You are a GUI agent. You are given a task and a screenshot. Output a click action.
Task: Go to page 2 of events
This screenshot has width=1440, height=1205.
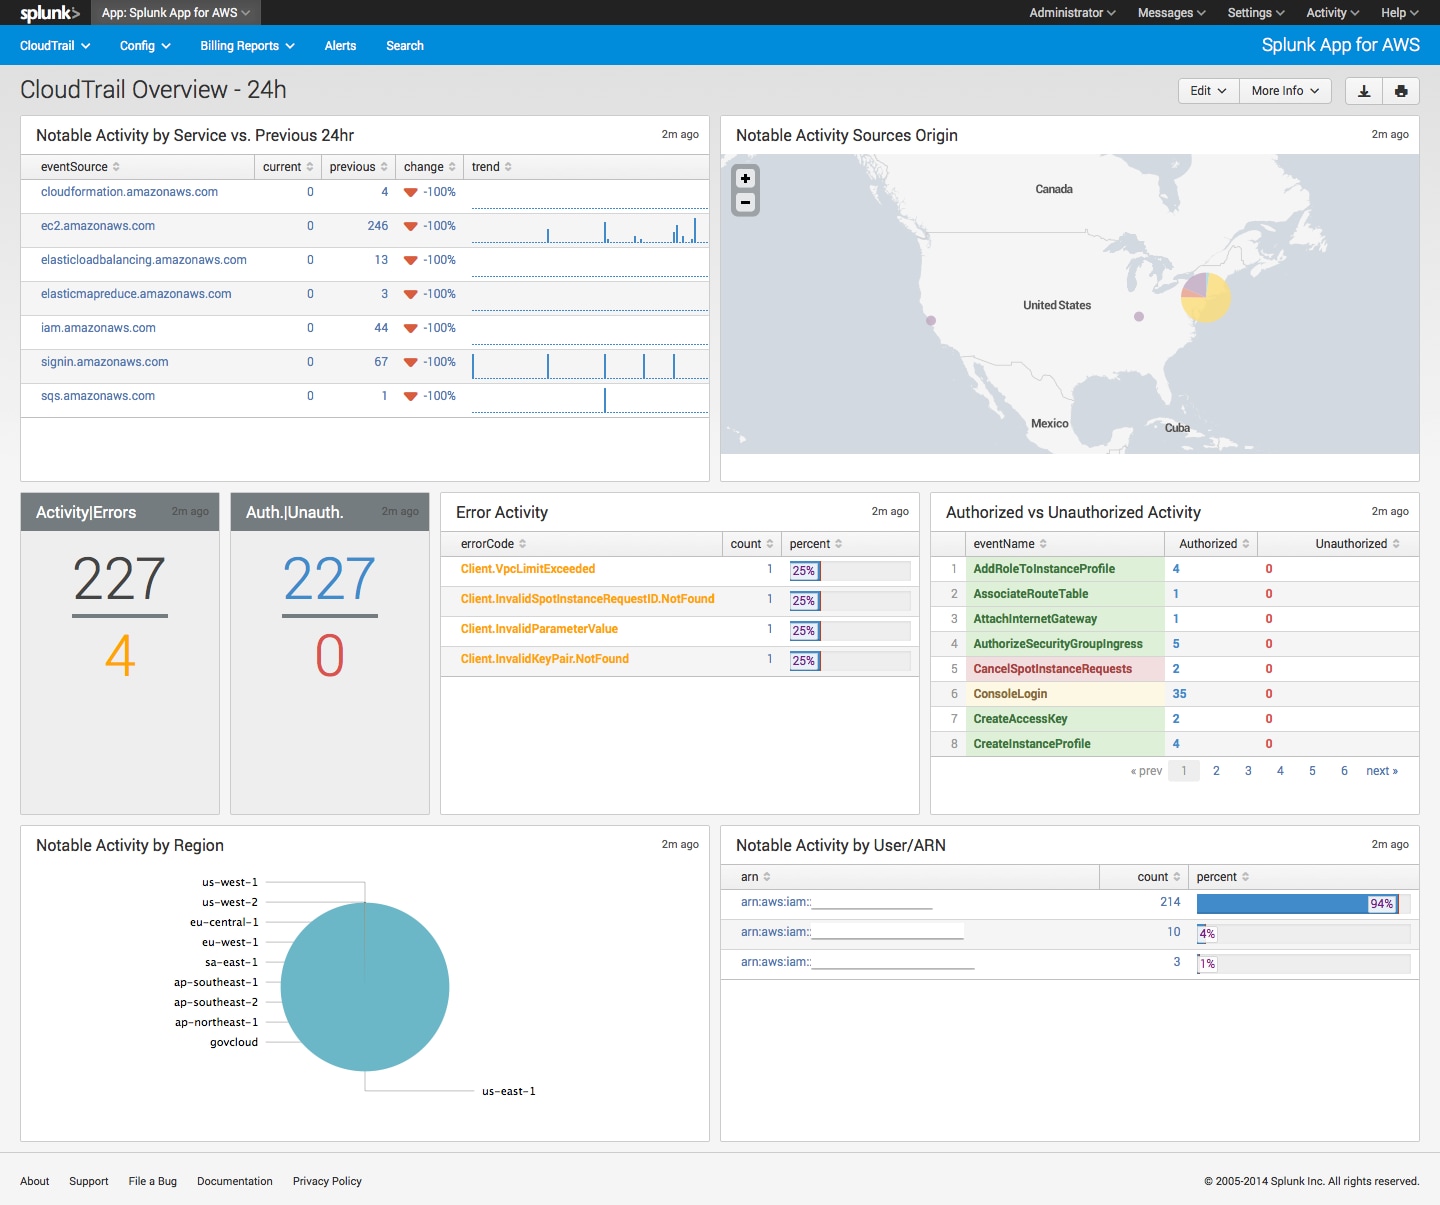(1216, 771)
